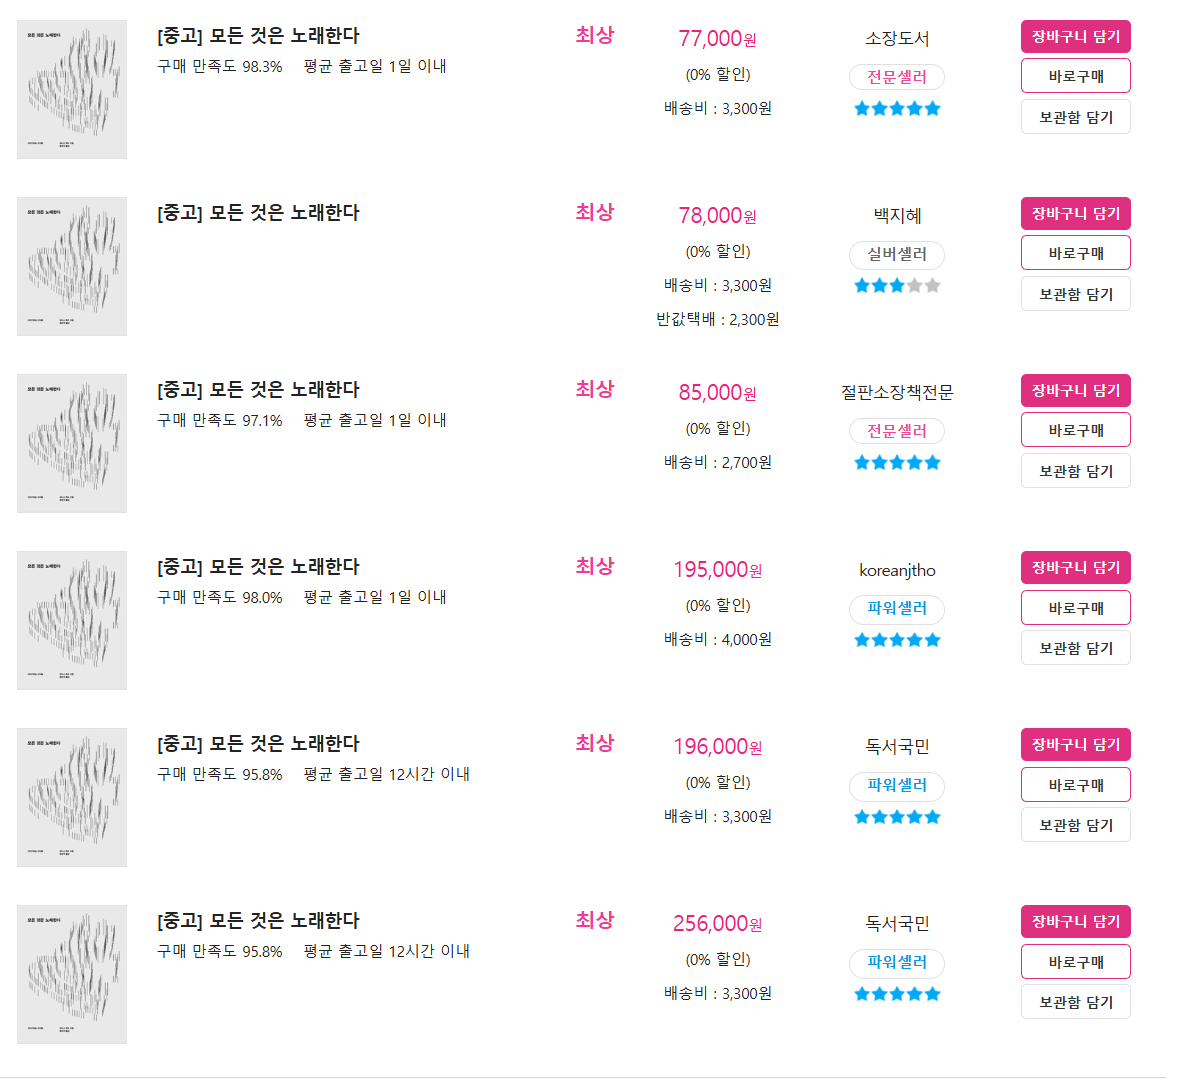The image size is (1195, 1082).
Task: Open the book cover thumbnail of the 77,000원 listing
Action: [x=72, y=90]
